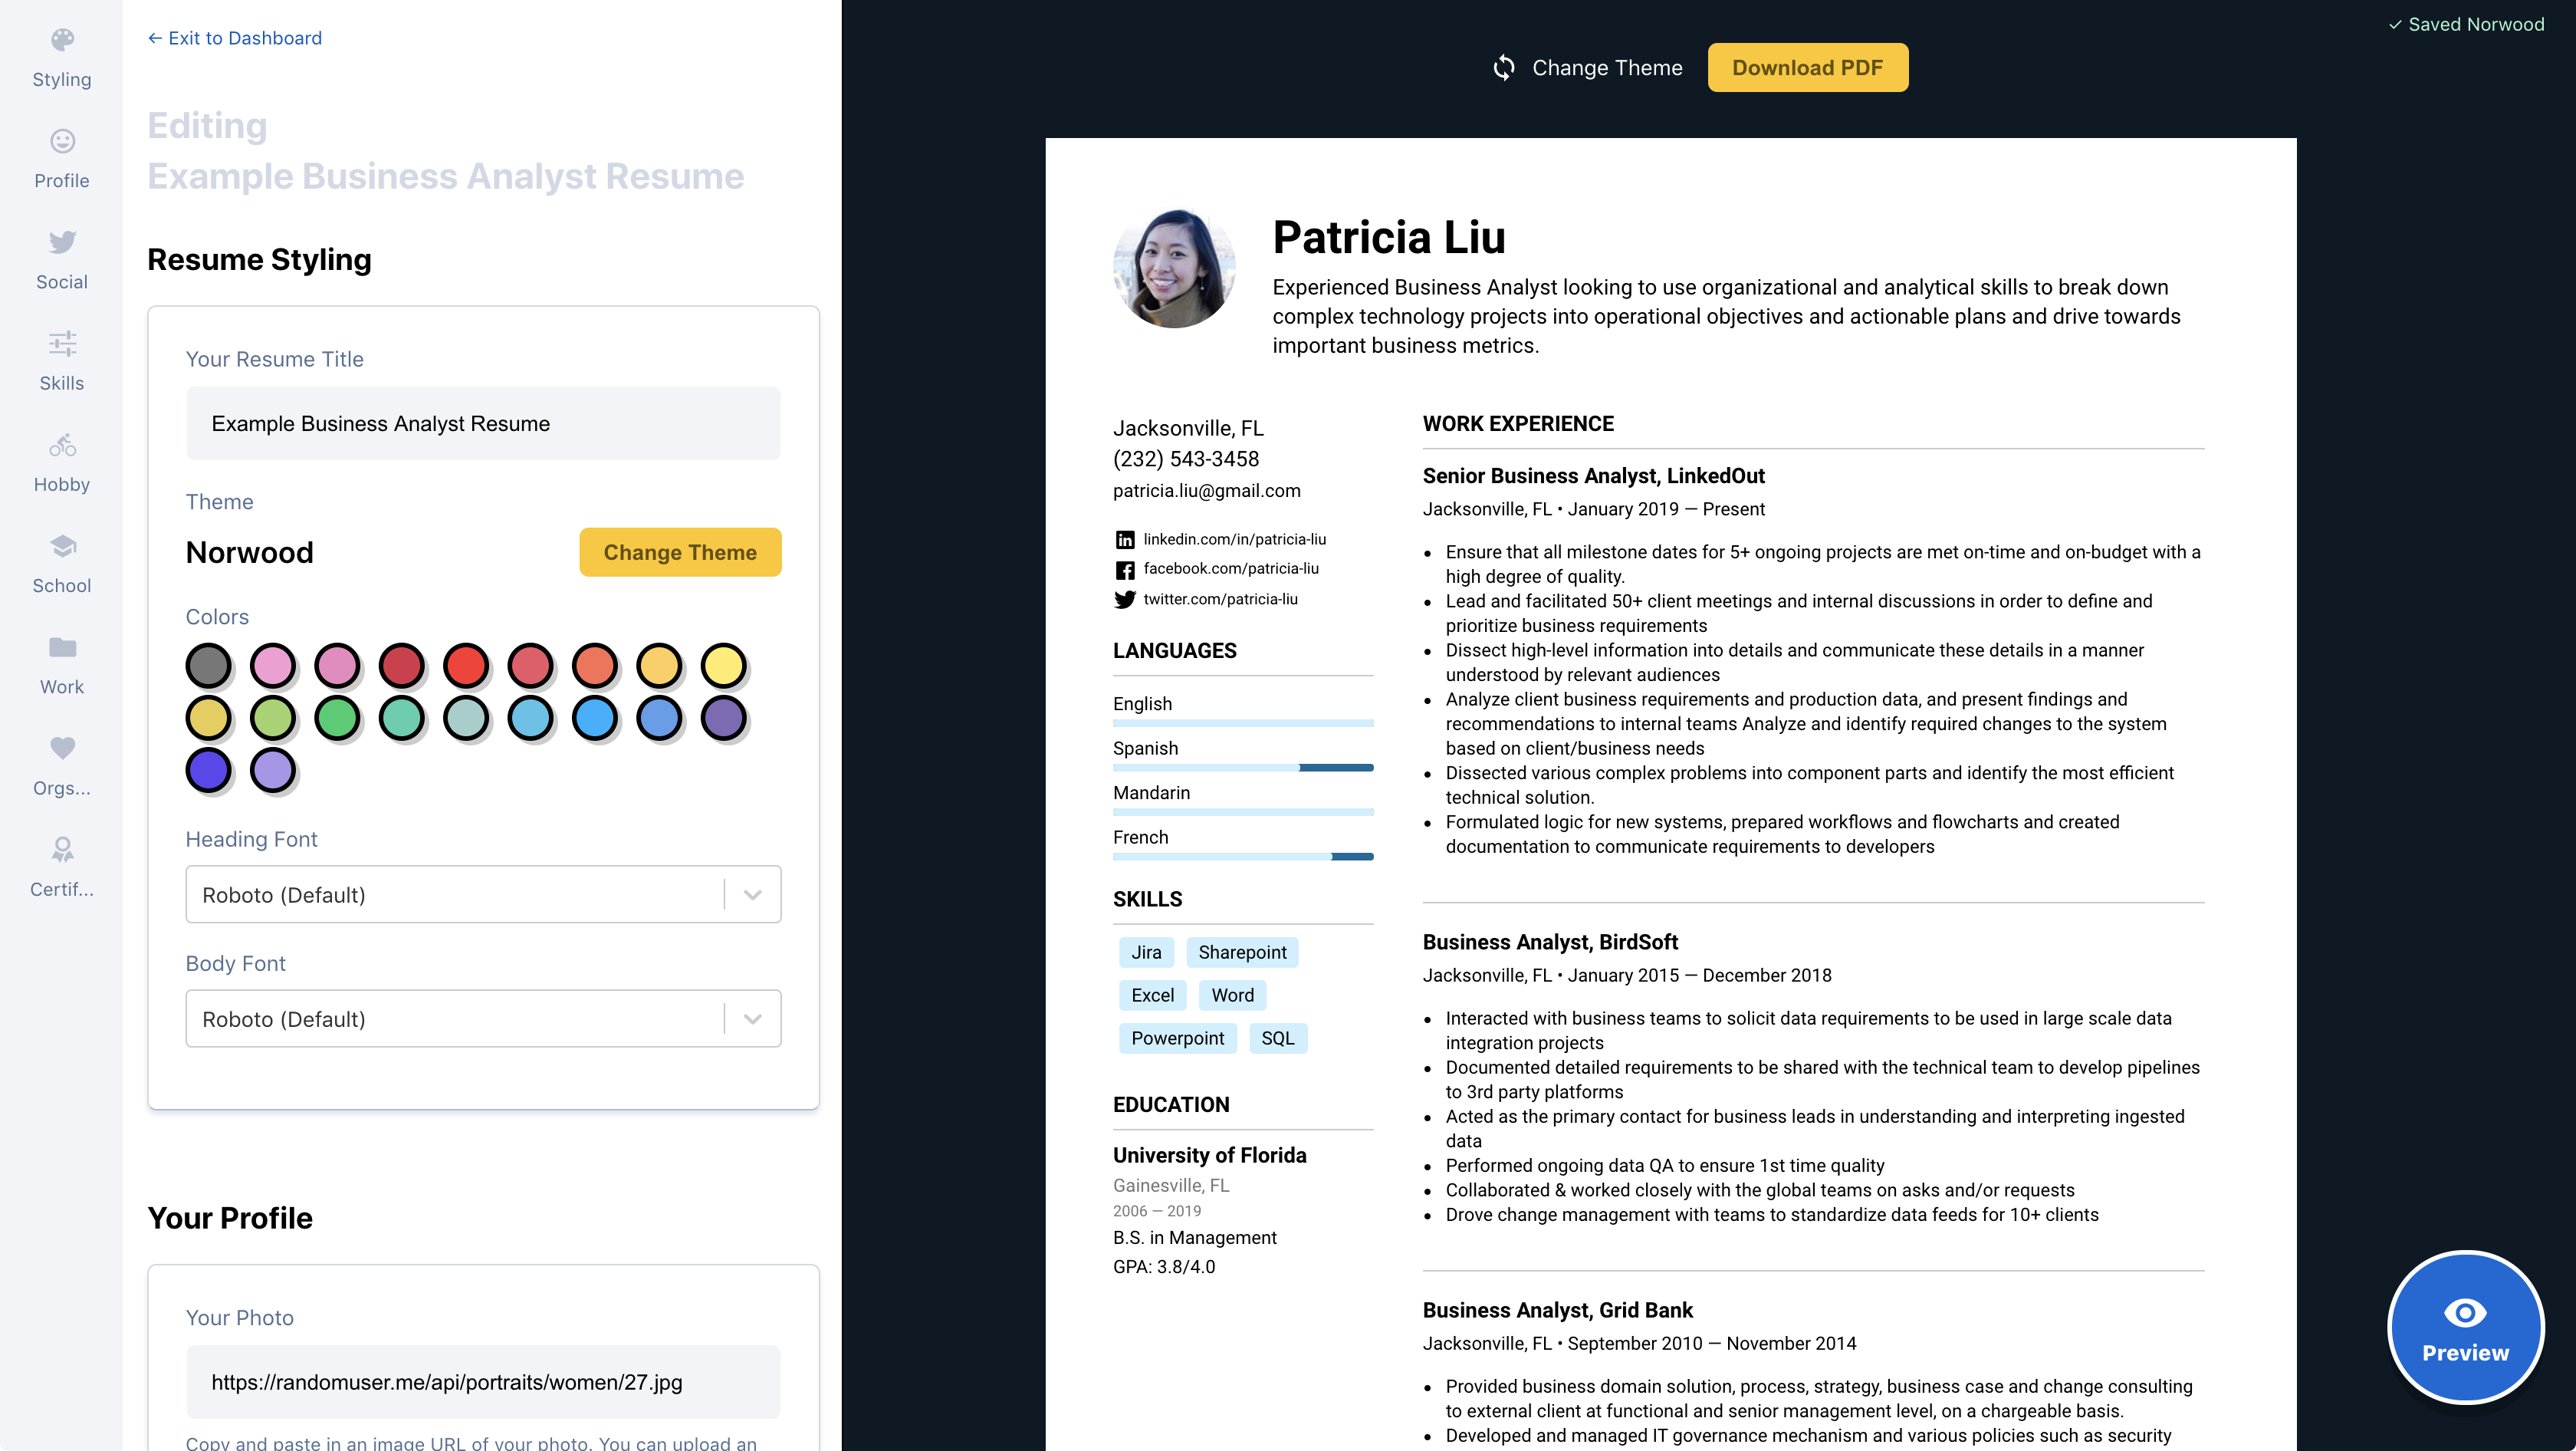Open the Social links section
Screen dimensions: 2576x1451
coord(62,259)
